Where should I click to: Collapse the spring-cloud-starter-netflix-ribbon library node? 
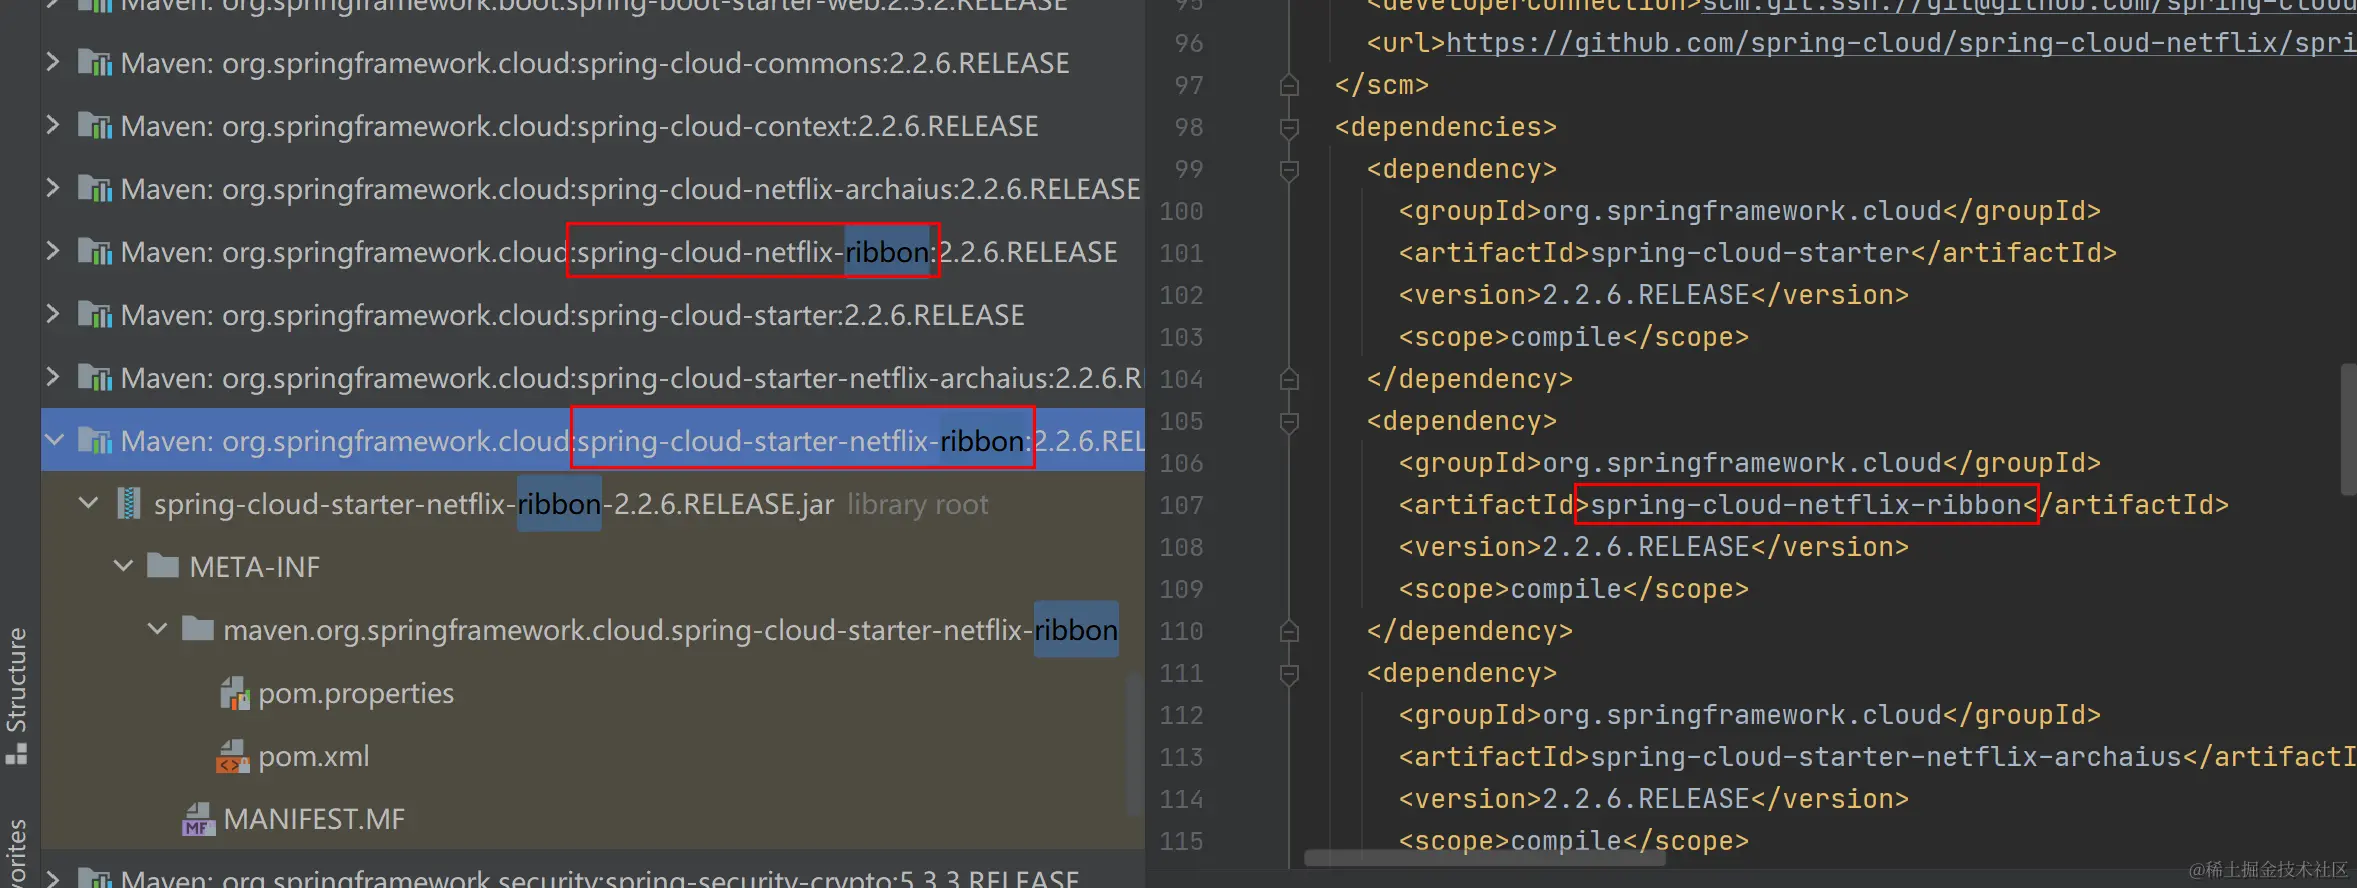pyautogui.click(x=55, y=440)
